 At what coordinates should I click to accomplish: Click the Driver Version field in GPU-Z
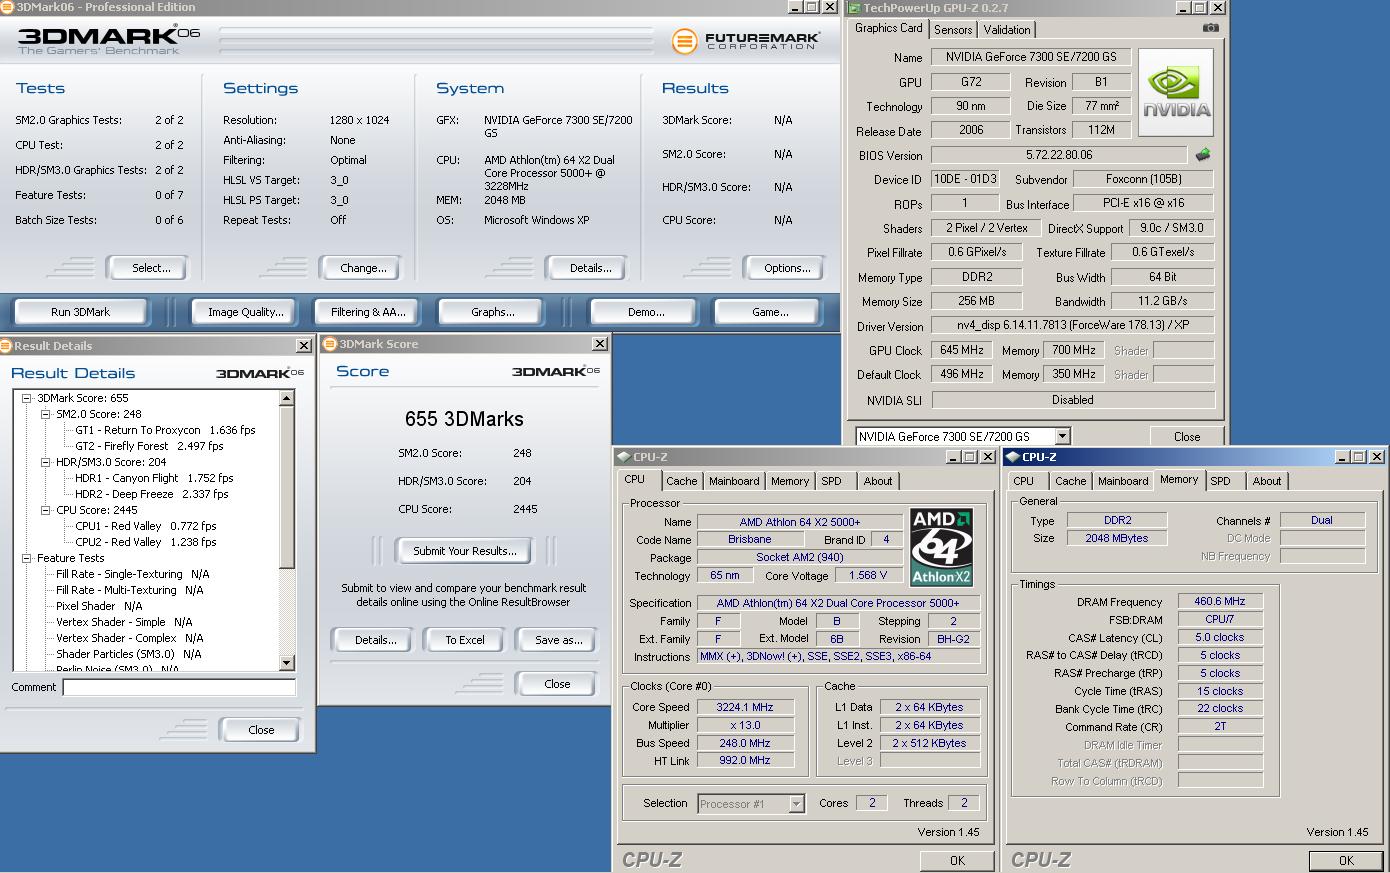[x=1073, y=325]
